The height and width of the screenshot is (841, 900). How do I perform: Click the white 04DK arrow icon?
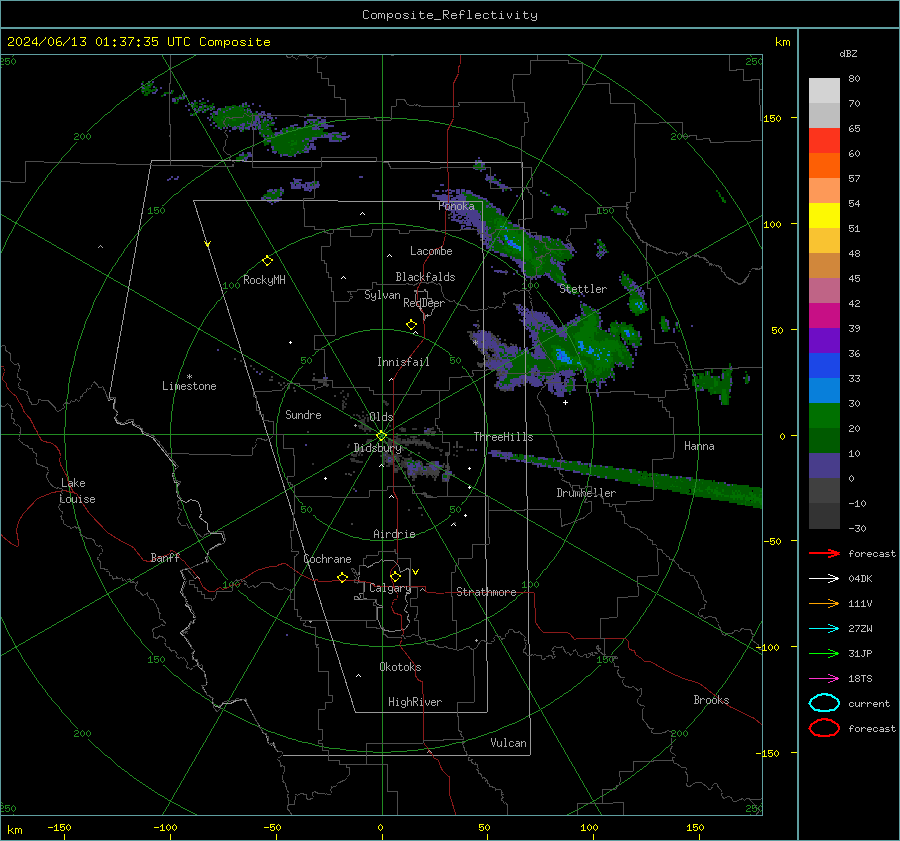click(824, 579)
